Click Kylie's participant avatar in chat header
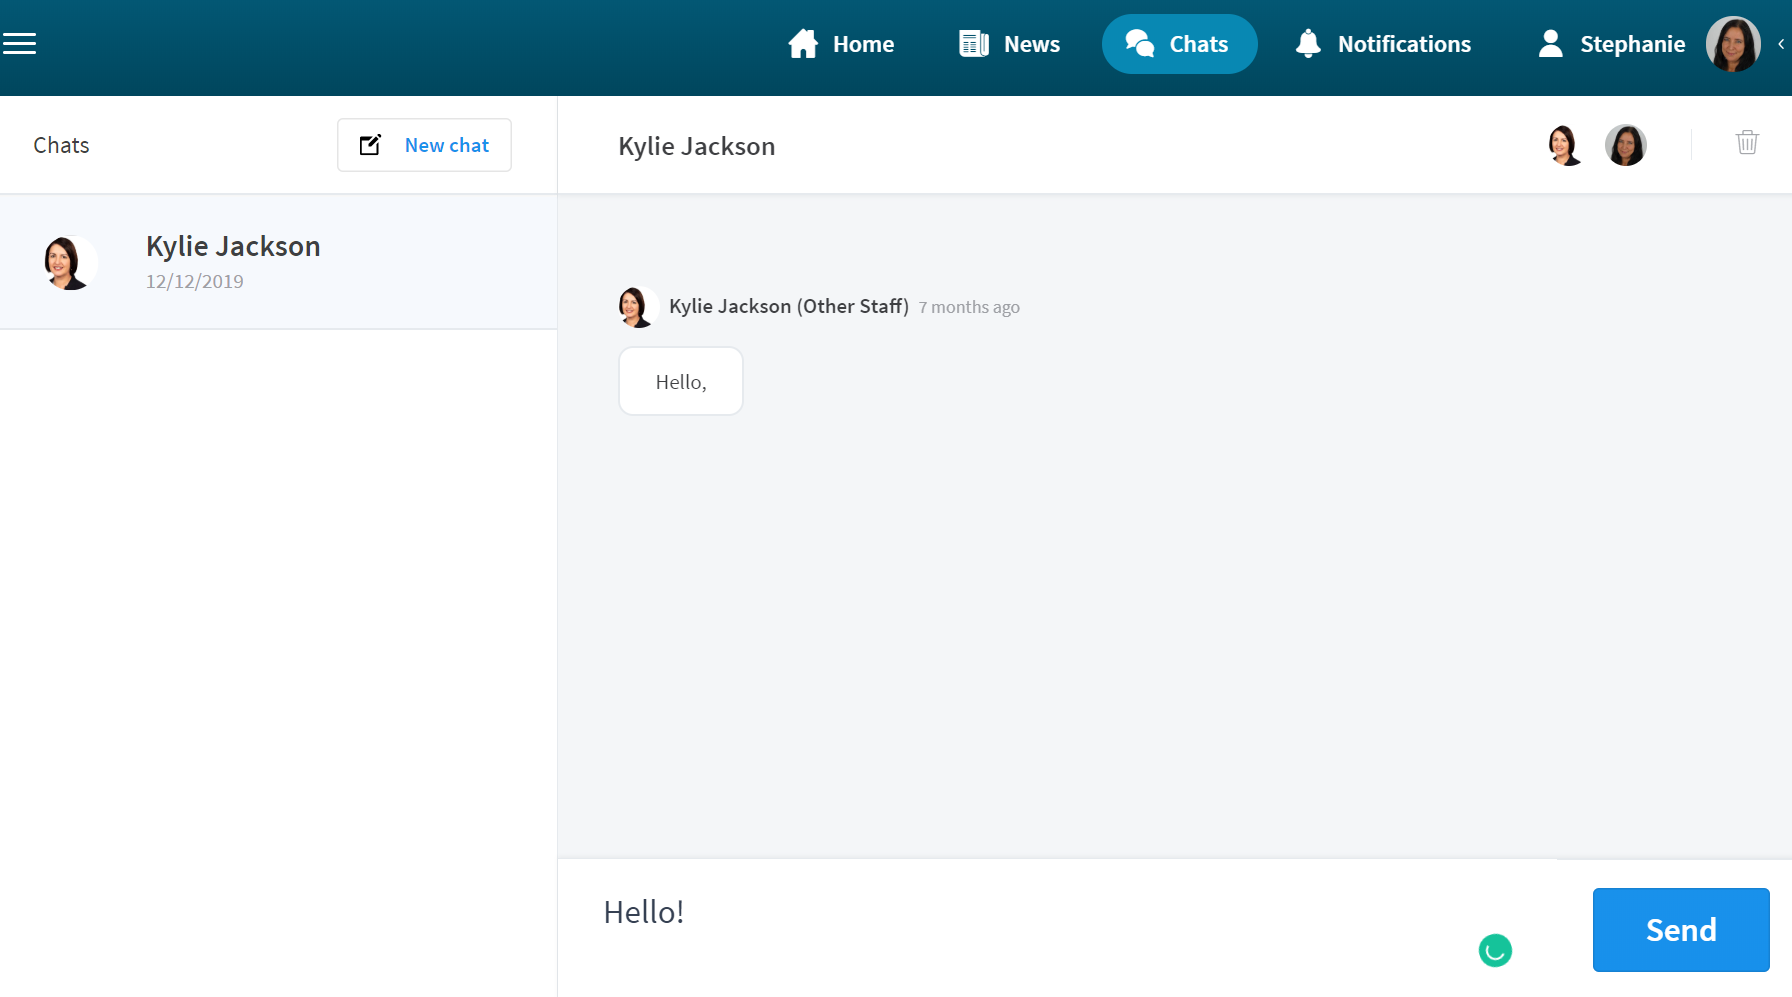 click(x=1565, y=145)
